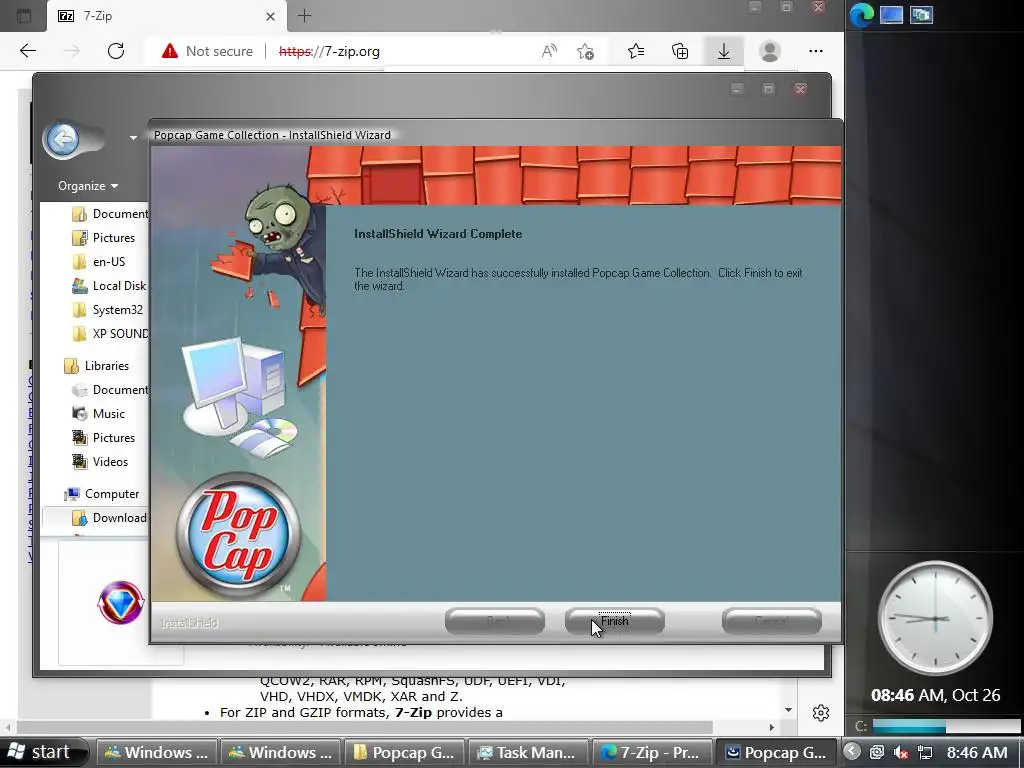Switch to Popcap G... folder taskbar button

(404, 752)
